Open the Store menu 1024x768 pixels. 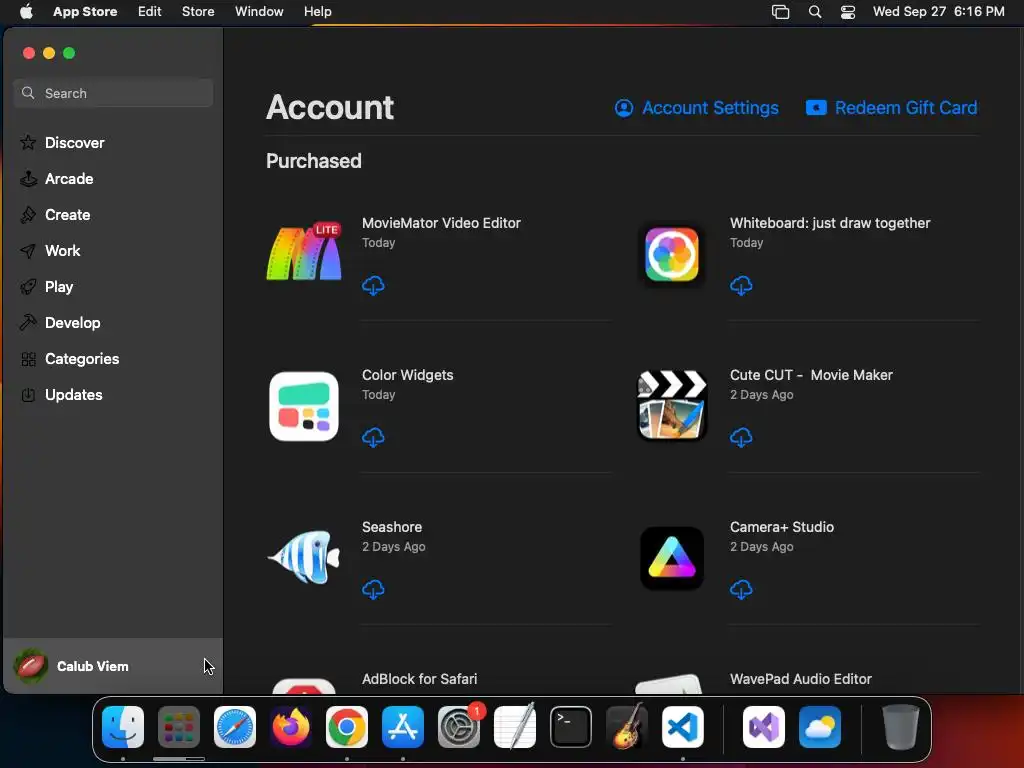[x=198, y=11]
